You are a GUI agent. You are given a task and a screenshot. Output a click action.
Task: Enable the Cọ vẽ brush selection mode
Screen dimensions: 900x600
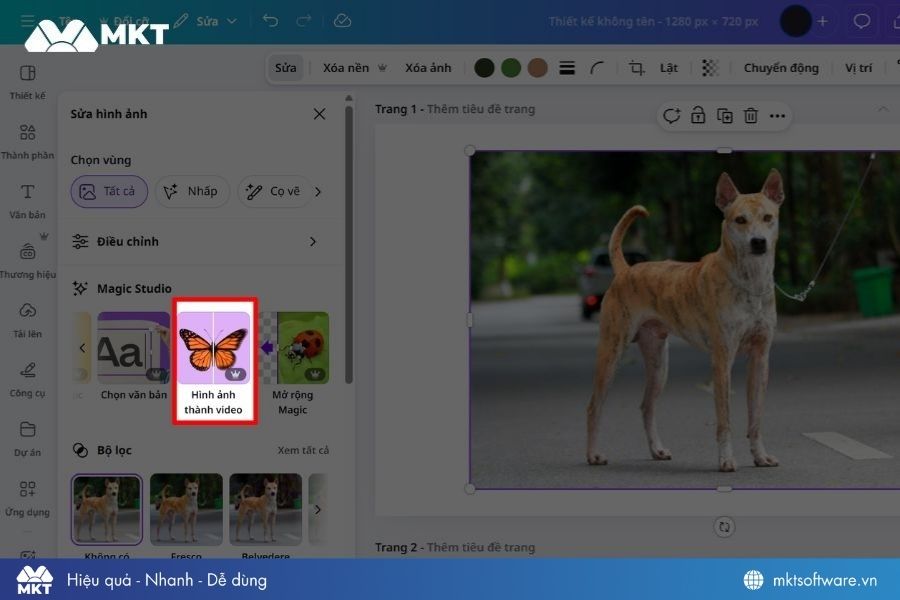pyautogui.click(x=273, y=191)
